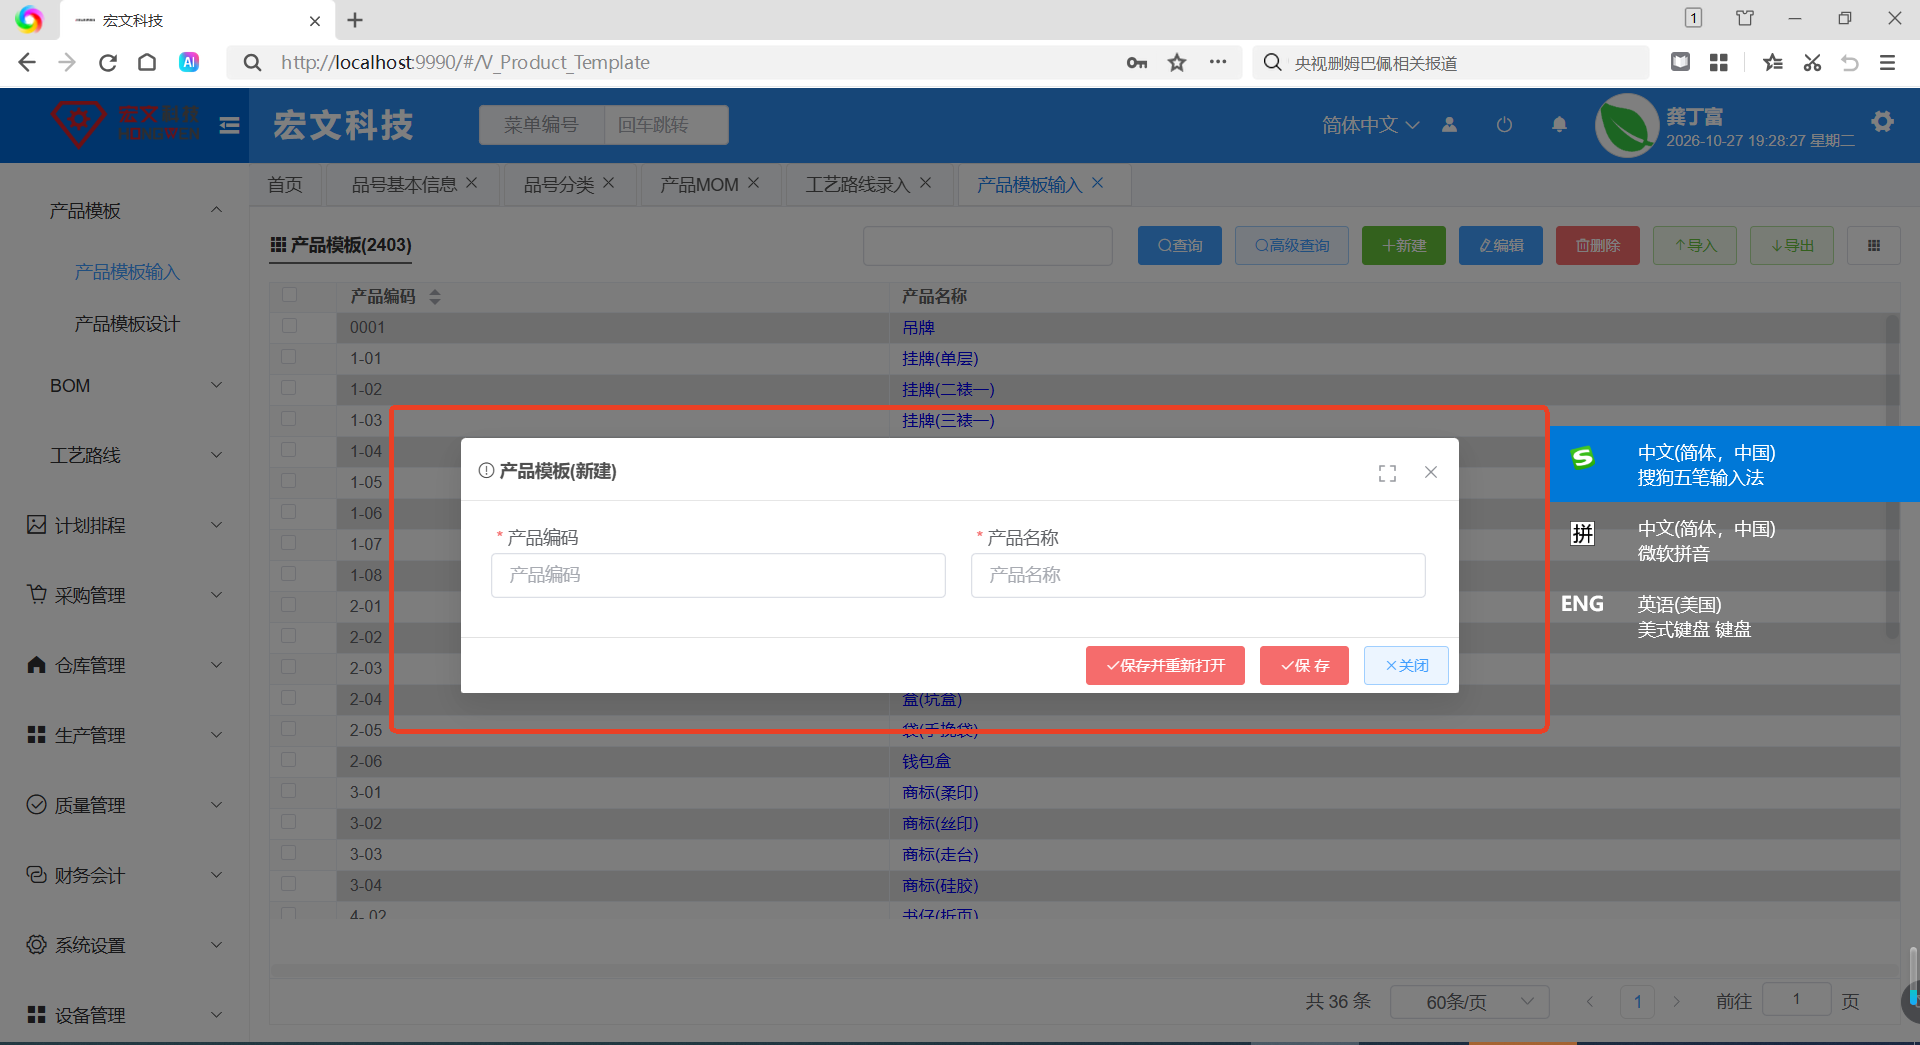Screen dimensions: 1920x1045
Task: Close the 品号分类 tab
Action: [609, 183]
